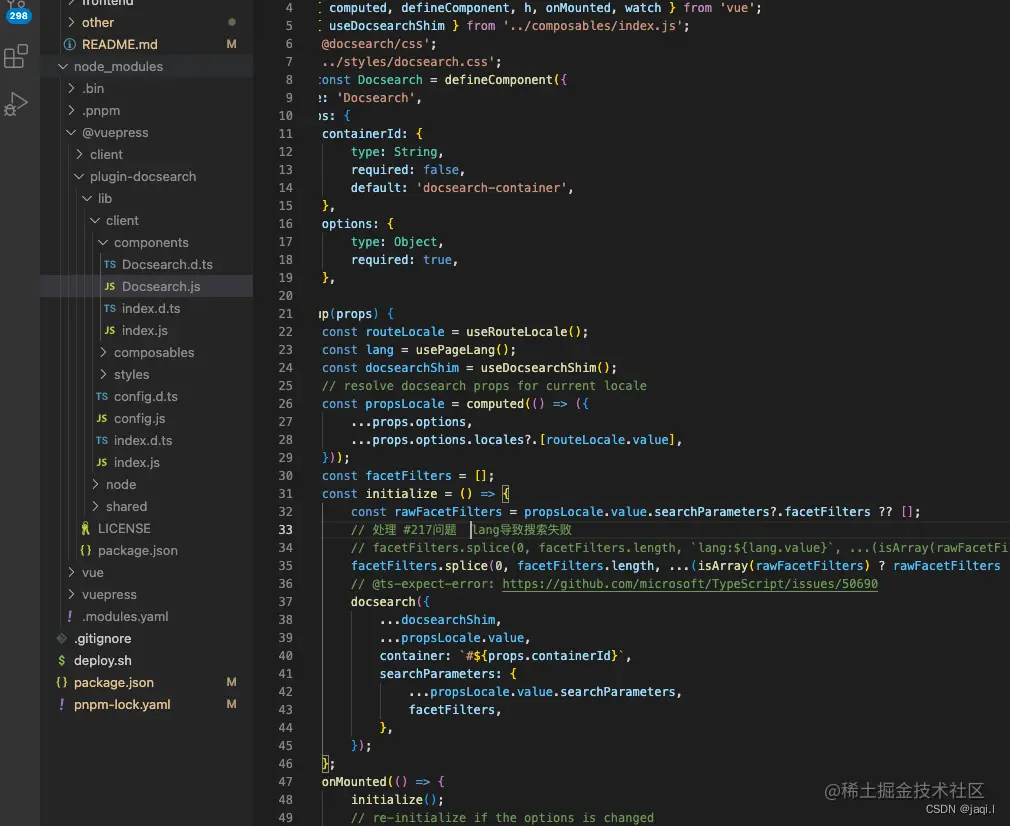Click line number 33 in the gutter
Screen dimensions: 1010x826
[285, 530]
